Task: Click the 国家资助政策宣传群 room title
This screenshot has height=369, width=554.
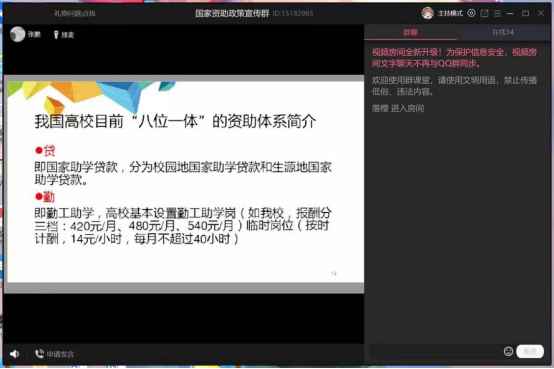Action: click(232, 13)
